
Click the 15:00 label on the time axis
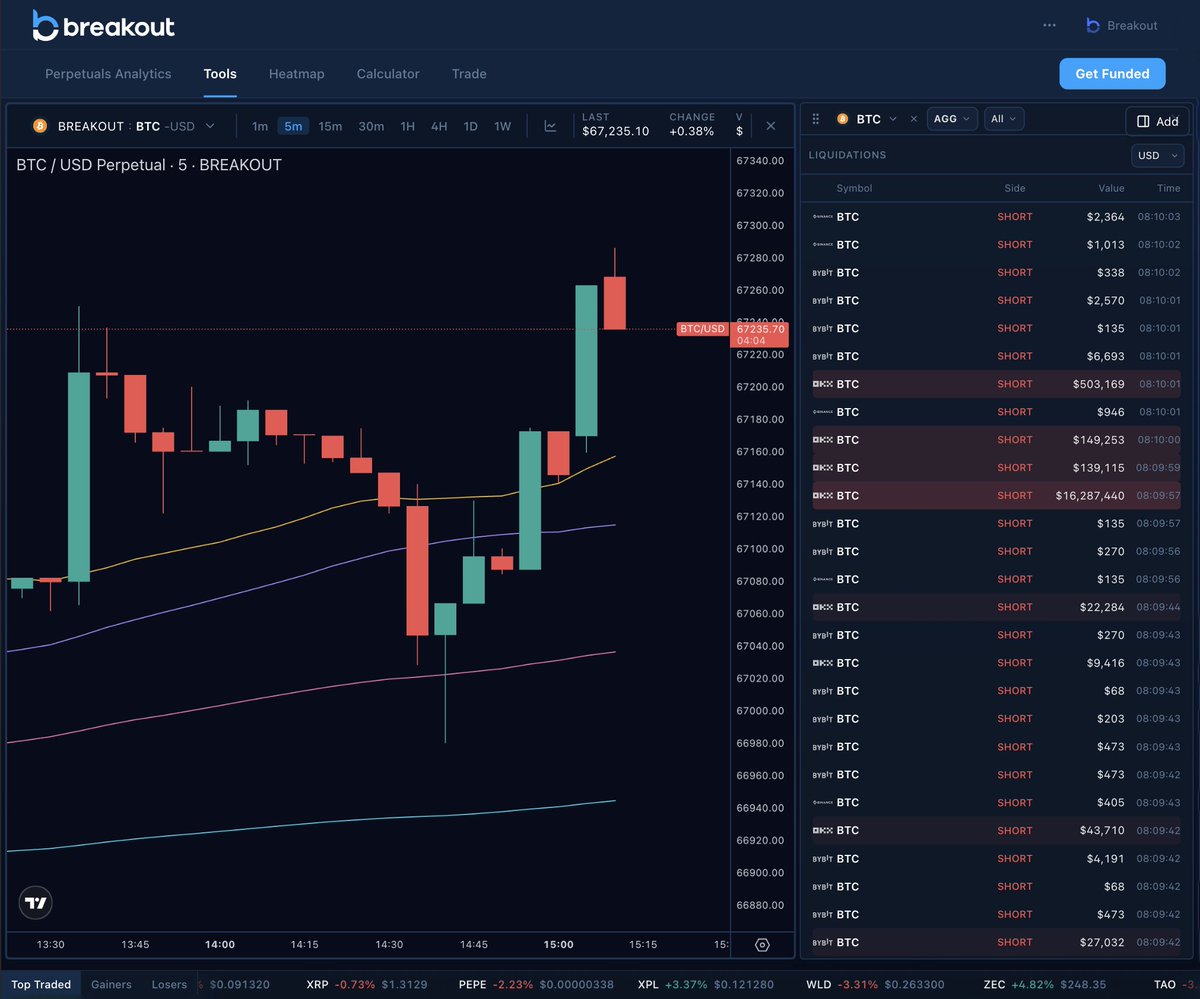559,945
